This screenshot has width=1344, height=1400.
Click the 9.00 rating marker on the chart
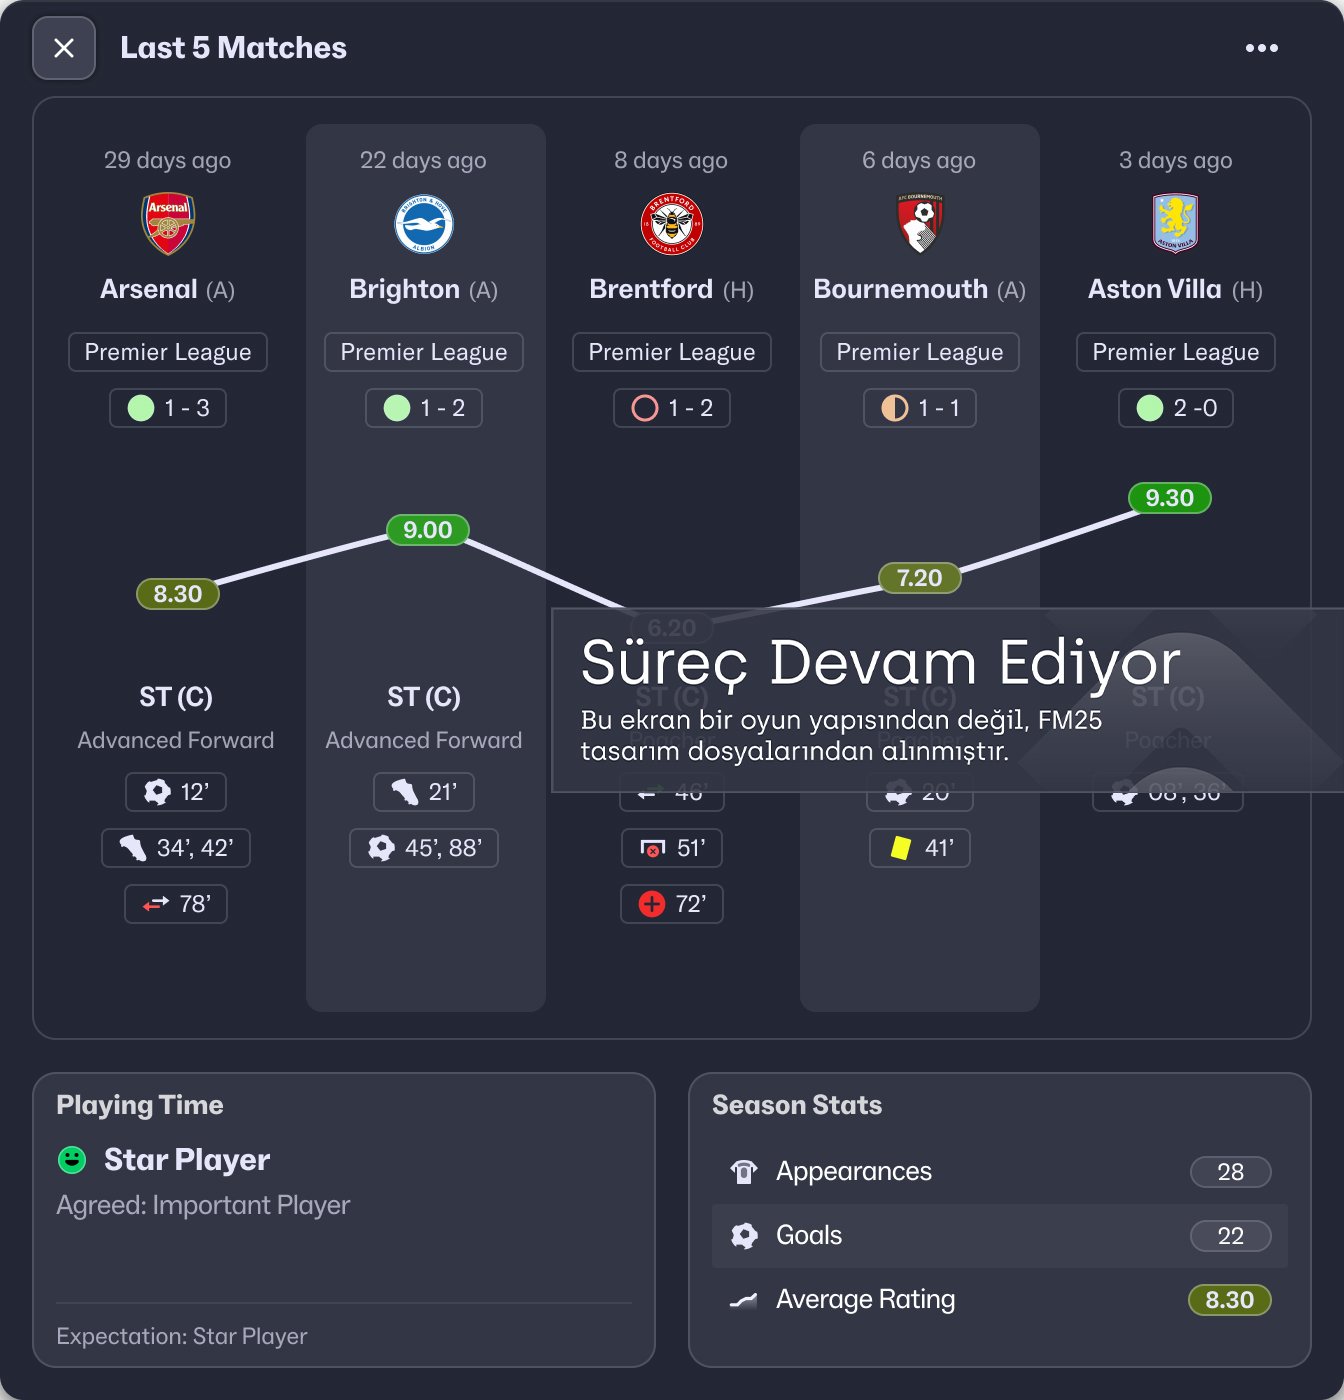click(x=428, y=530)
